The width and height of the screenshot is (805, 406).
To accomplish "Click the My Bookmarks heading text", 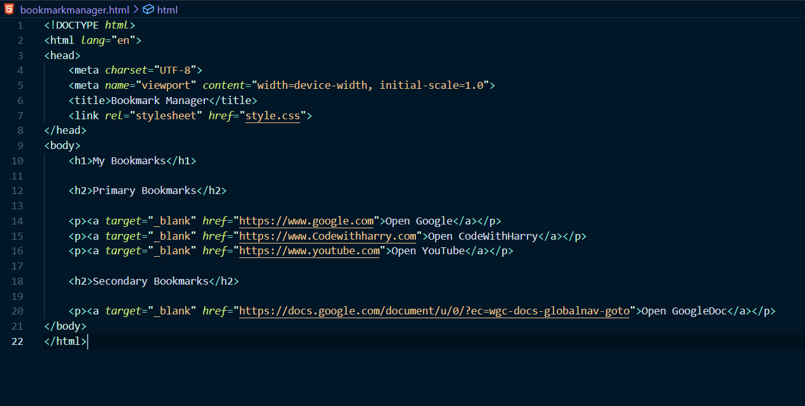I will (129, 161).
